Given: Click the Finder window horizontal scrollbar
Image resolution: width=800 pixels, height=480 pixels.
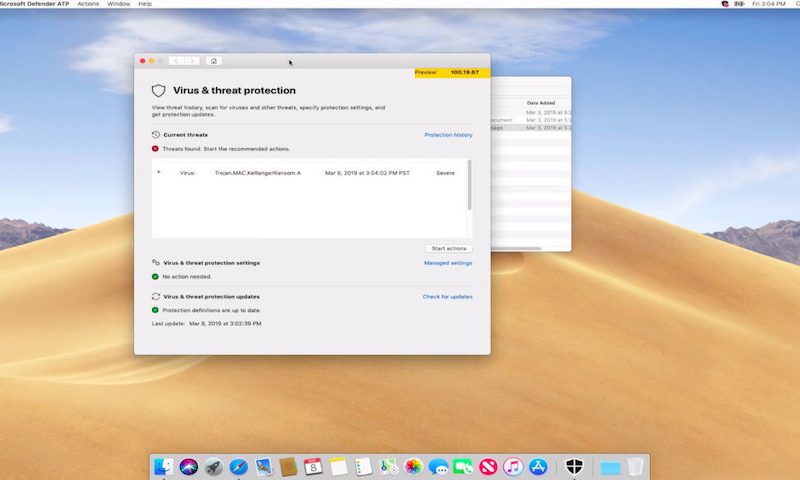Looking at the screenshot, I should (x=516, y=248).
